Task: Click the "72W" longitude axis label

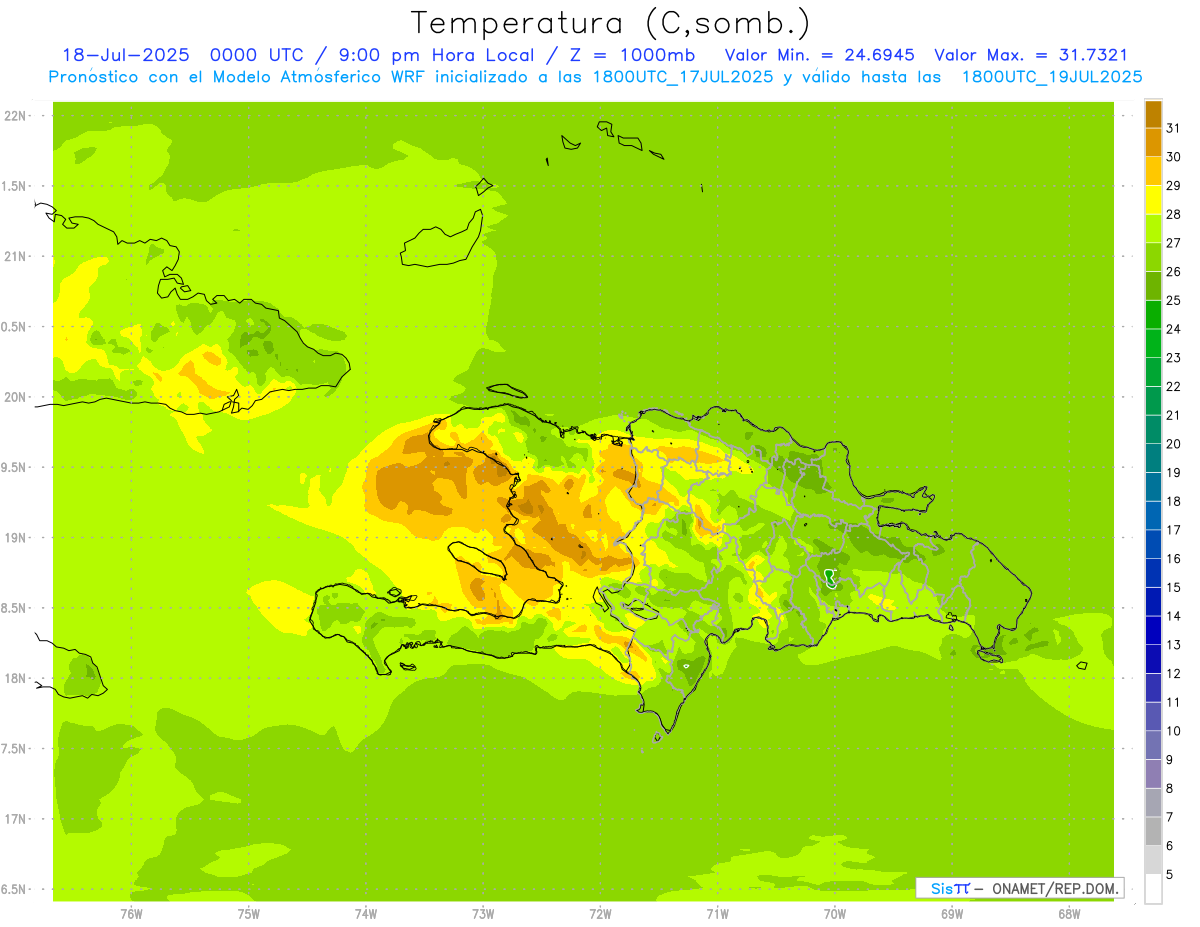Action: pyautogui.click(x=600, y=914)
